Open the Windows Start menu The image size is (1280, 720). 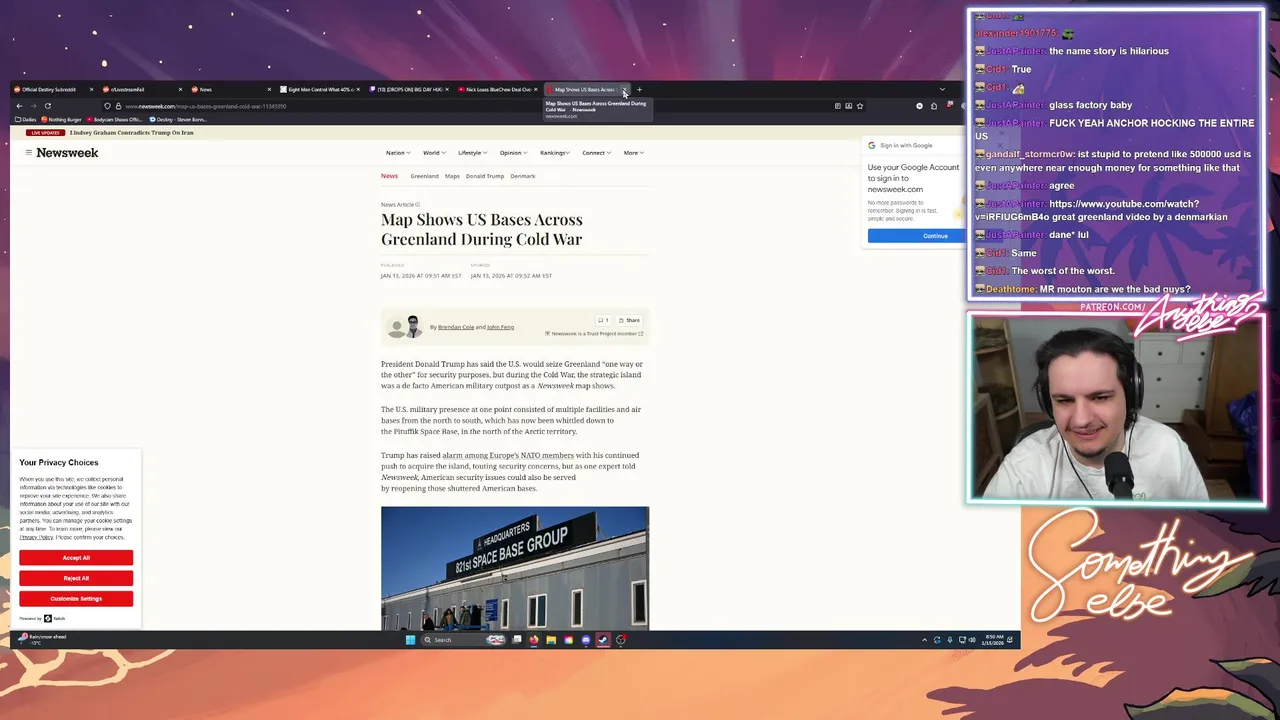[x=410, y=640]
